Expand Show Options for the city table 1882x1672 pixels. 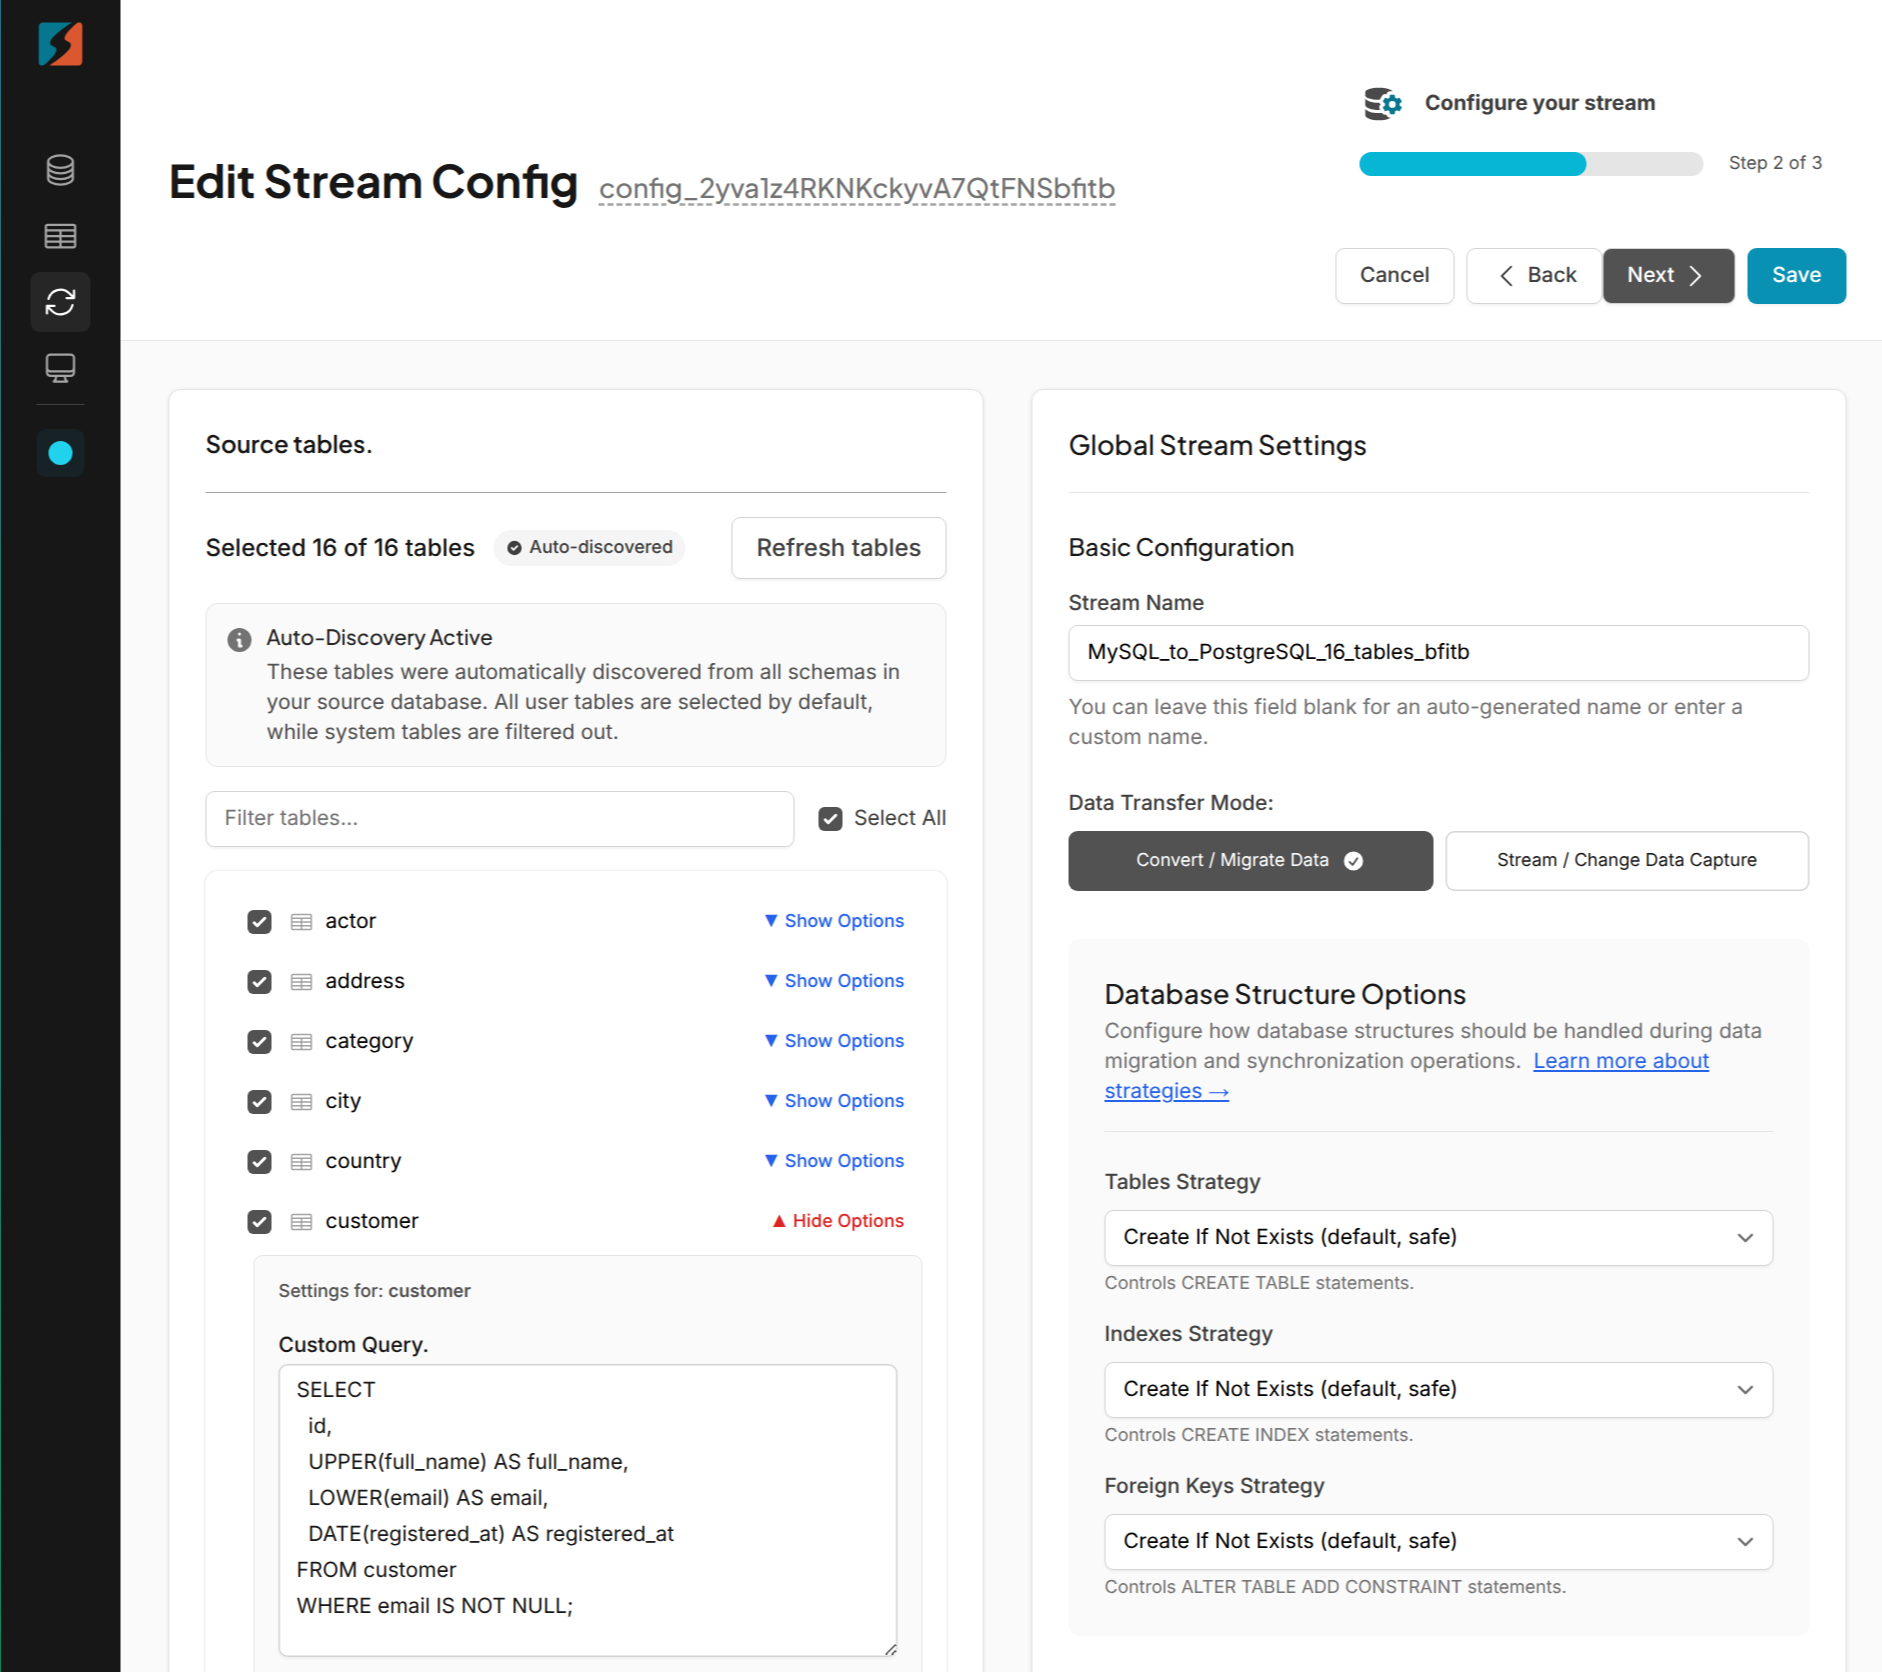point(833,1100)
